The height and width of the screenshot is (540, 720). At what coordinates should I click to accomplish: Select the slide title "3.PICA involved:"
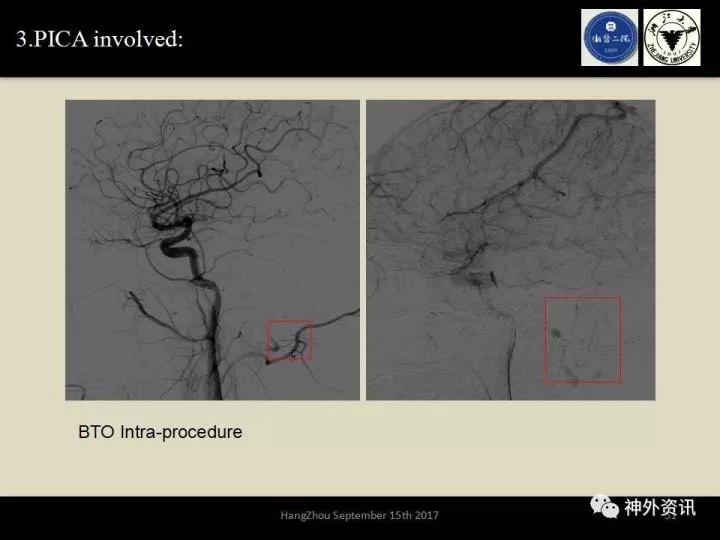(100, 39)
